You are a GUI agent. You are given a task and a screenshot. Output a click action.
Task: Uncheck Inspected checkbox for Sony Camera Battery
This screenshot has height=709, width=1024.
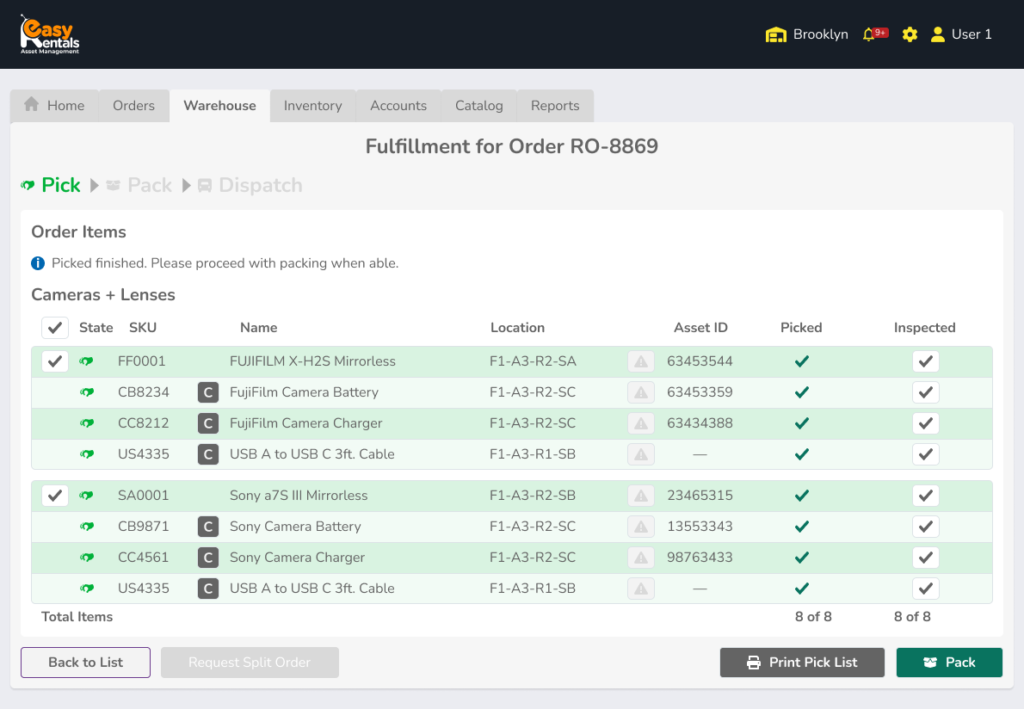coord(925,526)
